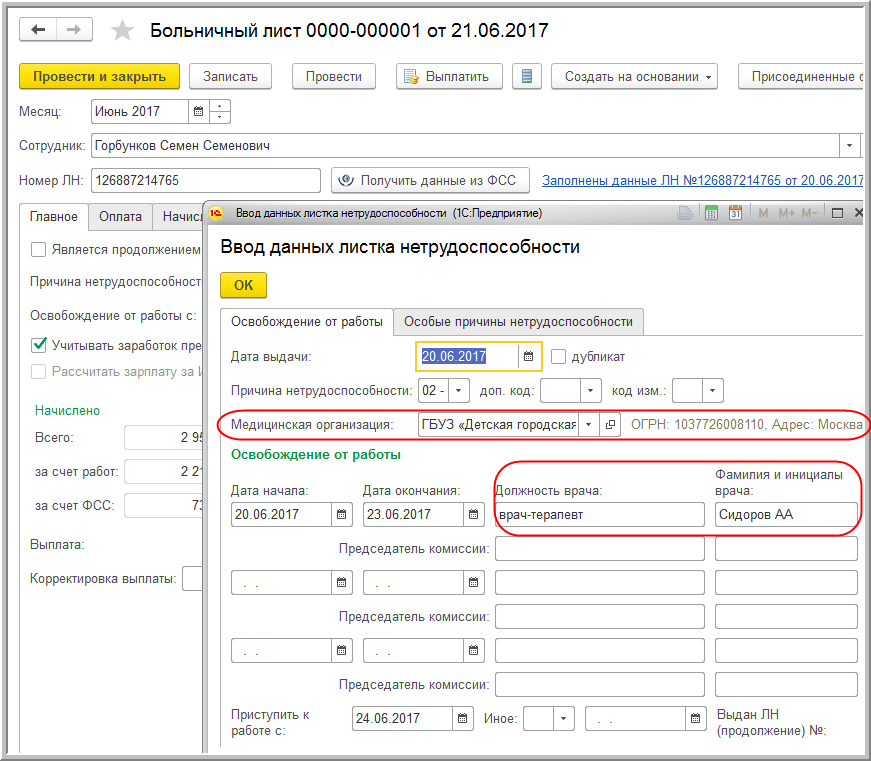
Task: Open calendar icon in dialog title bar
Action: pos(735,213)
